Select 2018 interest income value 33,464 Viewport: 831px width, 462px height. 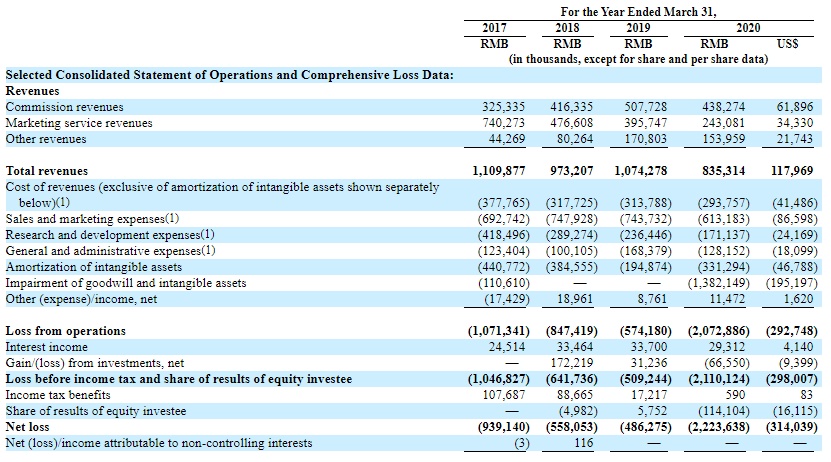[x=577, y=347]
